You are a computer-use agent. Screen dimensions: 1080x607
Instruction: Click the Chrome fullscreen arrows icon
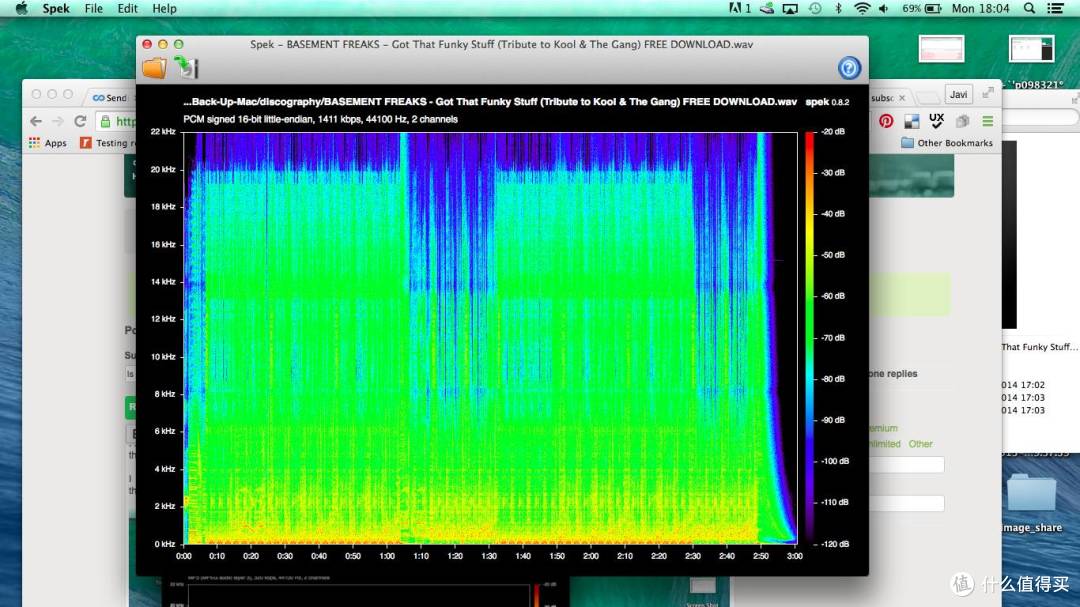tap(988, 92)
